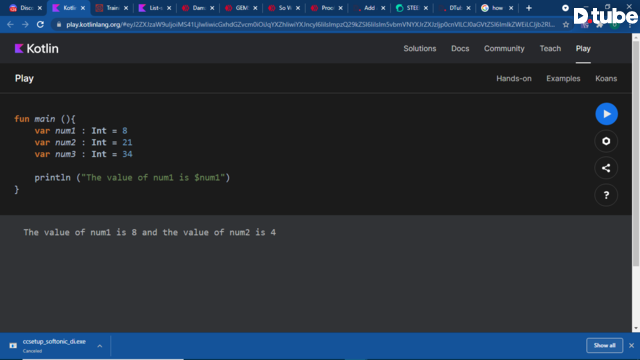Close the Dam tab

pos(212,8)
